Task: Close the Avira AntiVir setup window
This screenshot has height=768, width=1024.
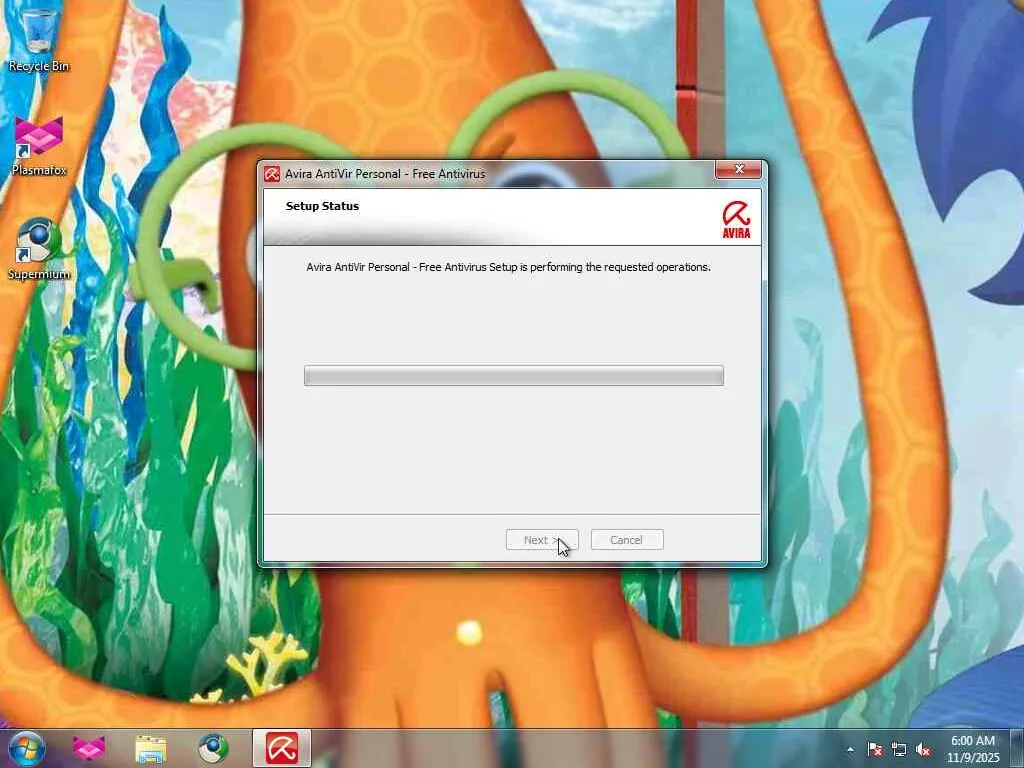Action: (739, 169)
